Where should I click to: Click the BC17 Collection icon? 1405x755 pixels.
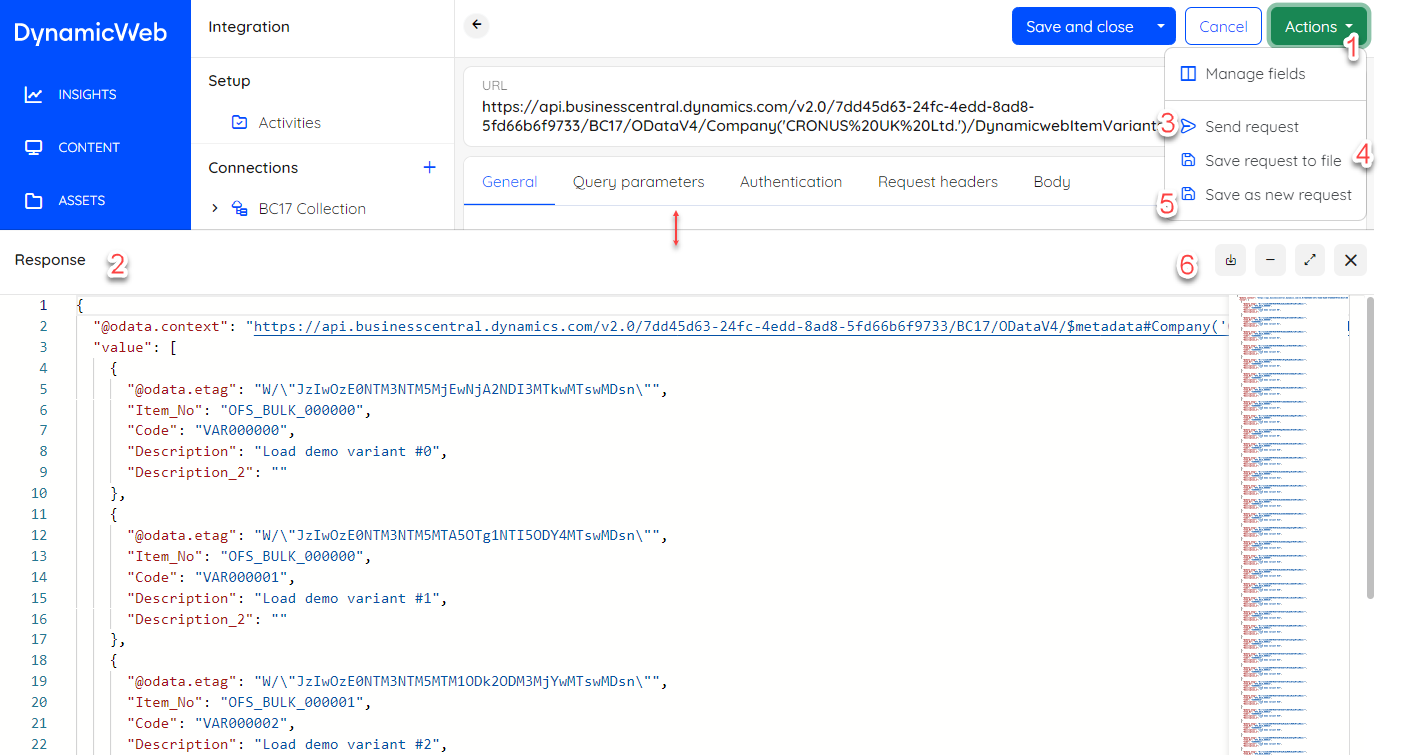(x=240, y=209)
